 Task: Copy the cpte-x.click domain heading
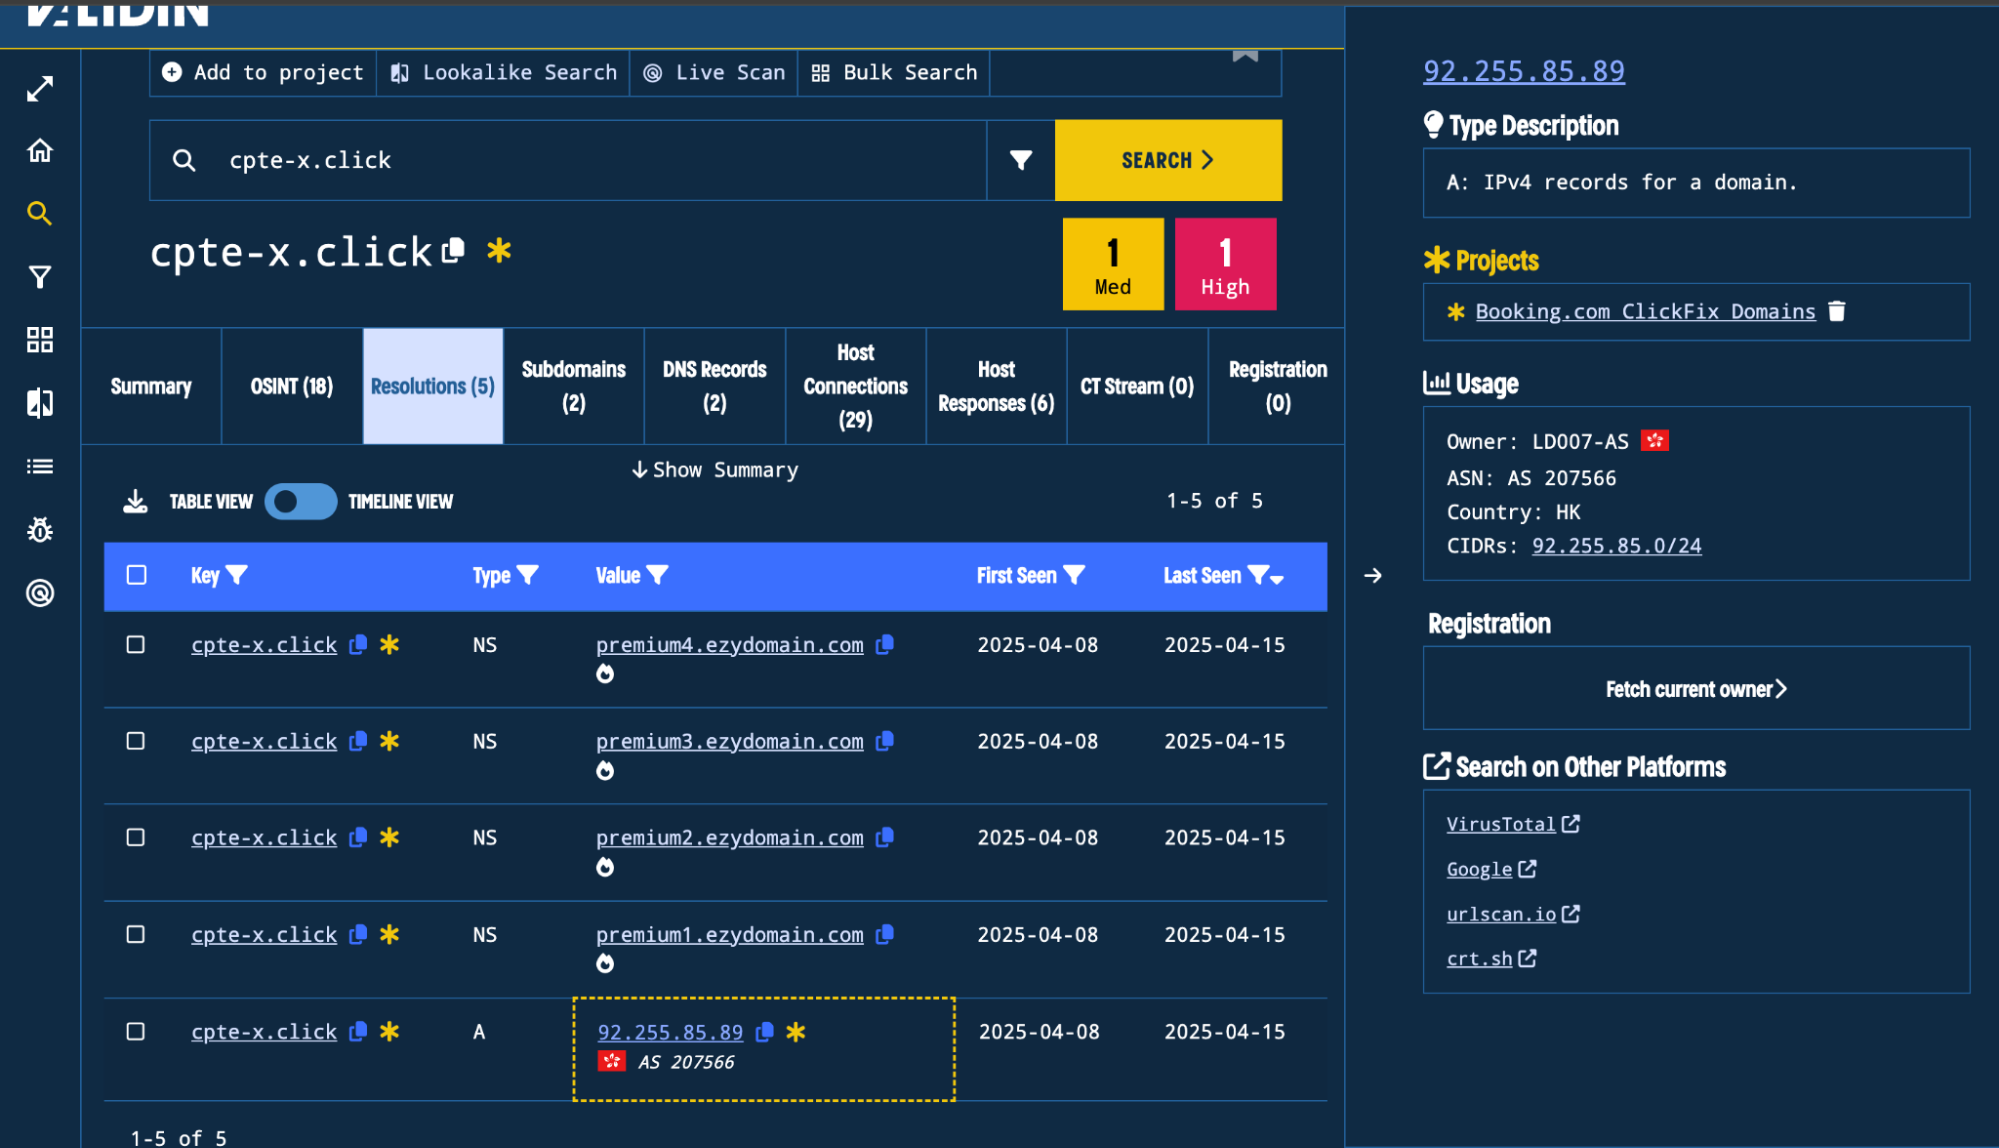(453, 250)
